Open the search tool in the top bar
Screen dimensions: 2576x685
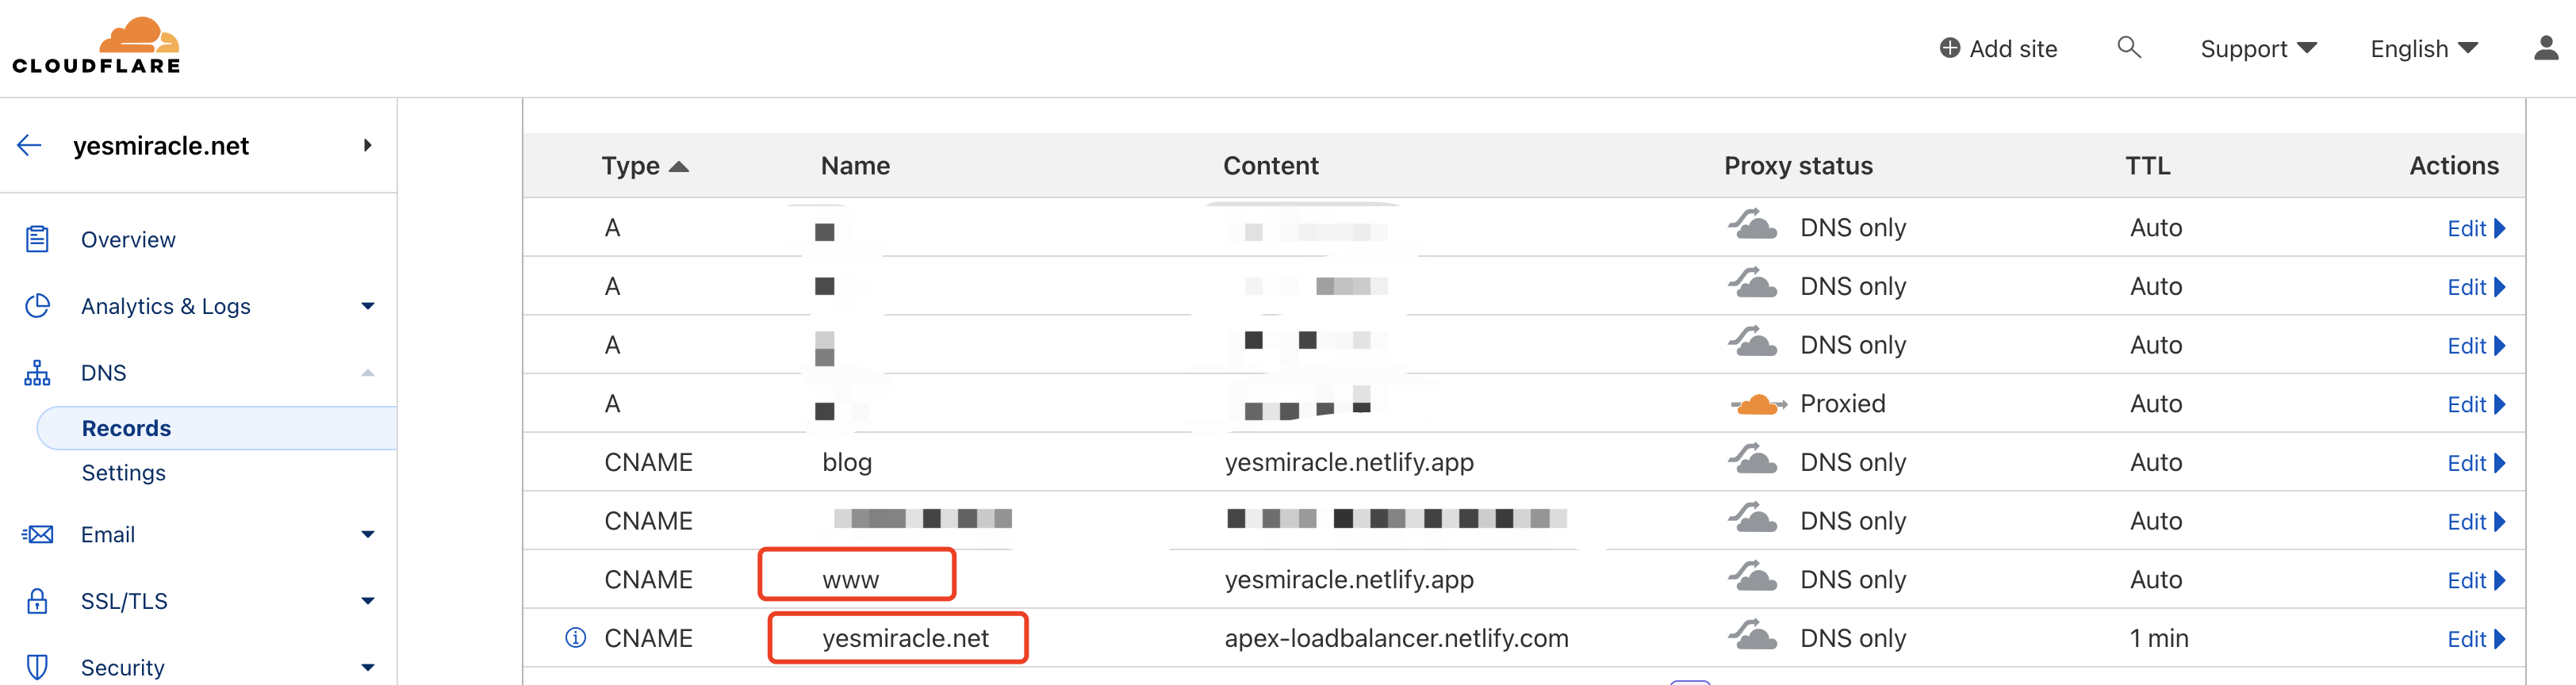click(x=2129, y=47)
